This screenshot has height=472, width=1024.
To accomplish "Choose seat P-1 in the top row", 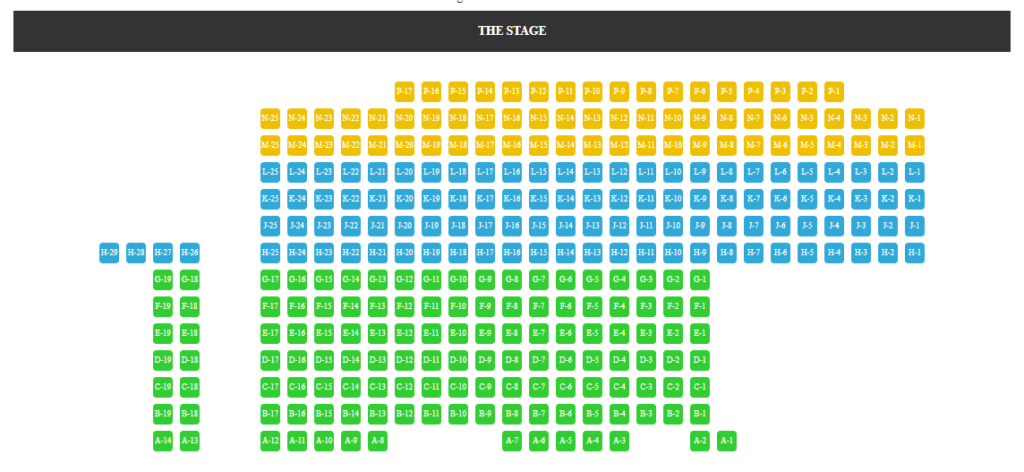I will pos(834,91).
